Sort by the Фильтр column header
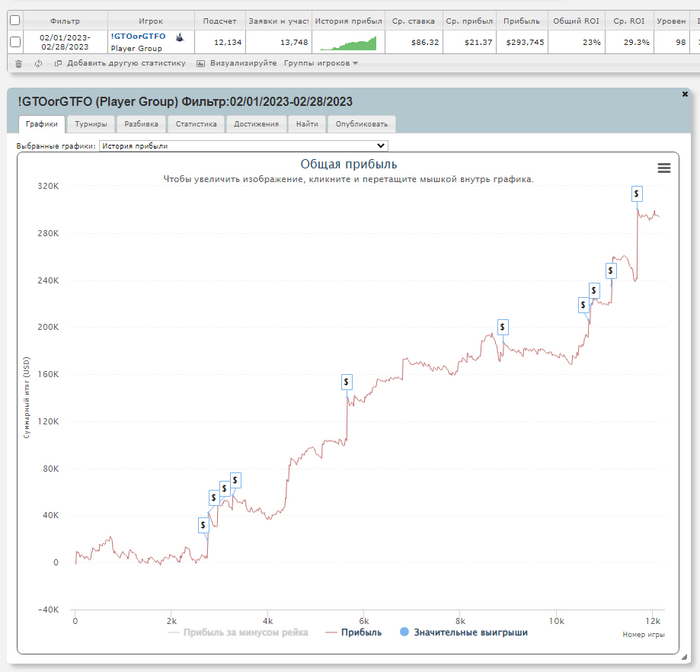This screenshot has width=700, height=672. pos(65,21)
